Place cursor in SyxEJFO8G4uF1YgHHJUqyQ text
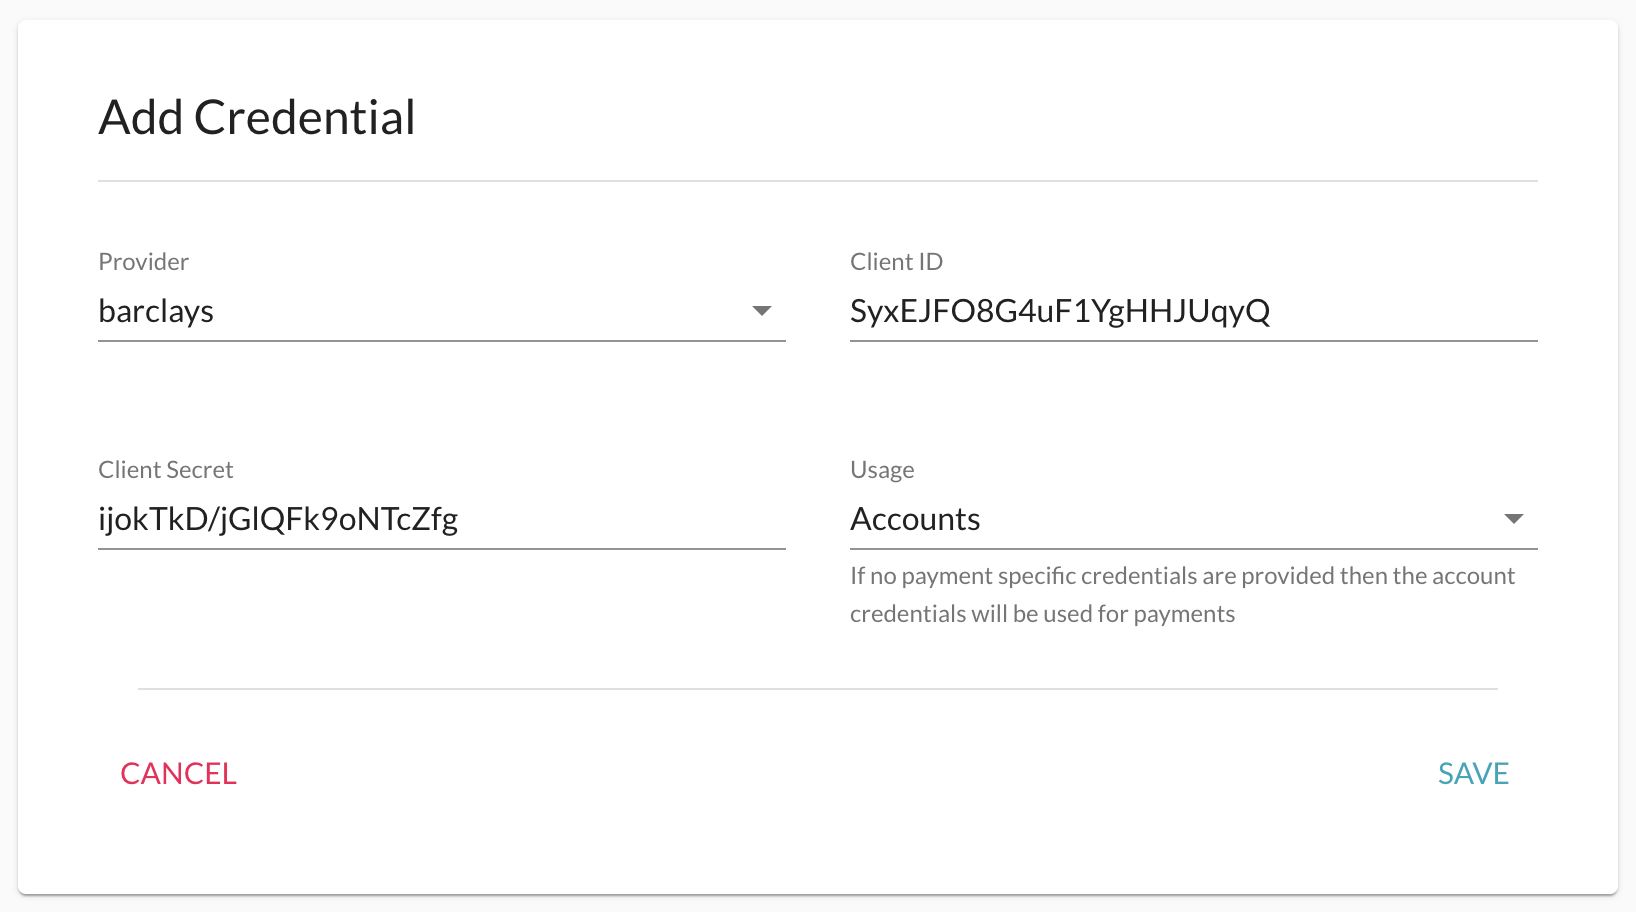Screen dimensions: 1636x912 point(1060,311)
